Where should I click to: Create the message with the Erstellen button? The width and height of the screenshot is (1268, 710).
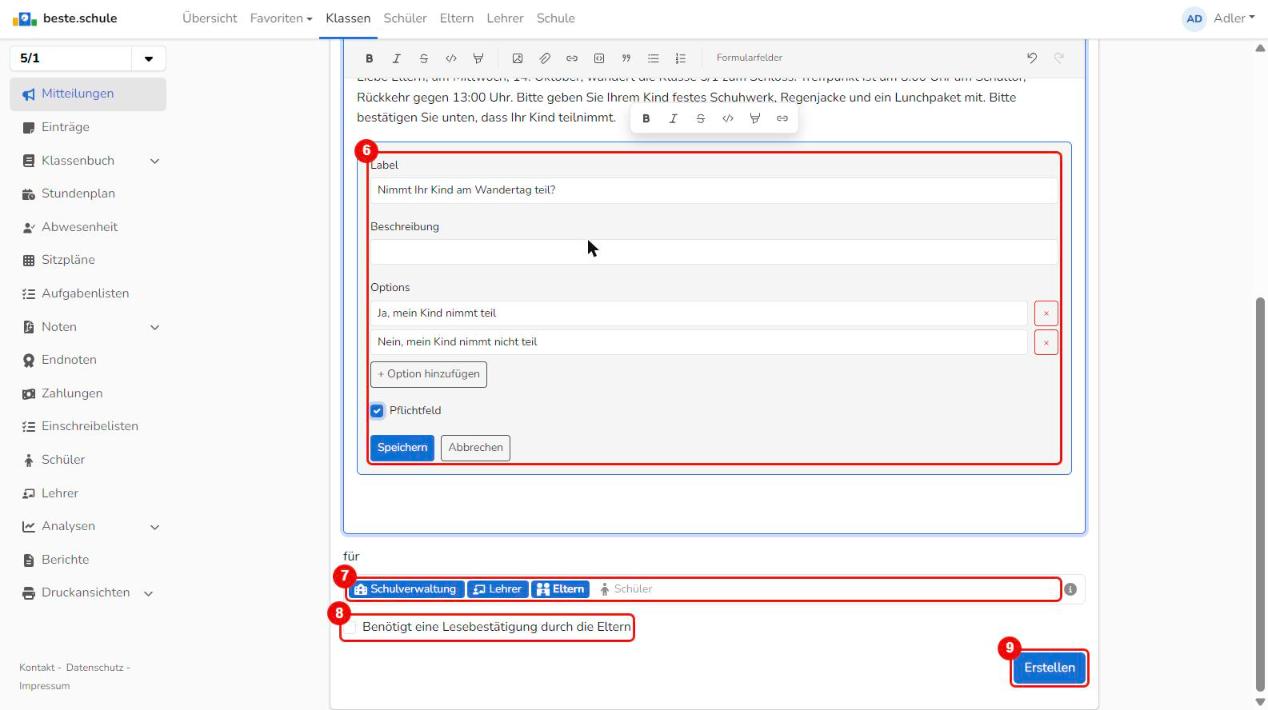1049,668
